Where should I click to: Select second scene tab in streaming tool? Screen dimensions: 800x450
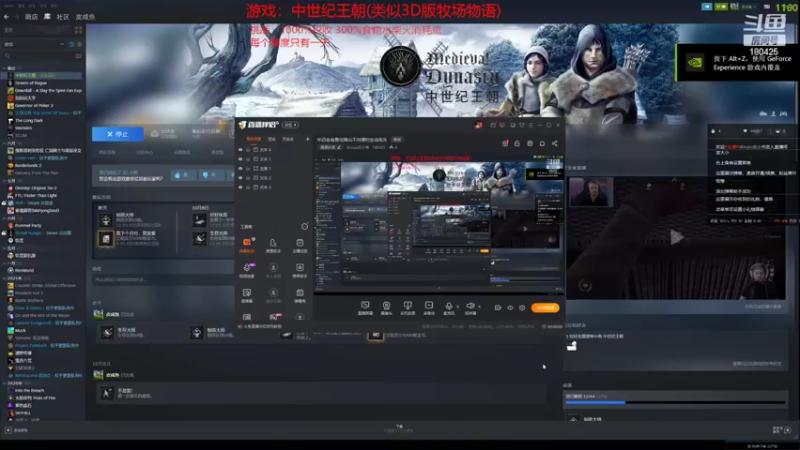[272, 139]
